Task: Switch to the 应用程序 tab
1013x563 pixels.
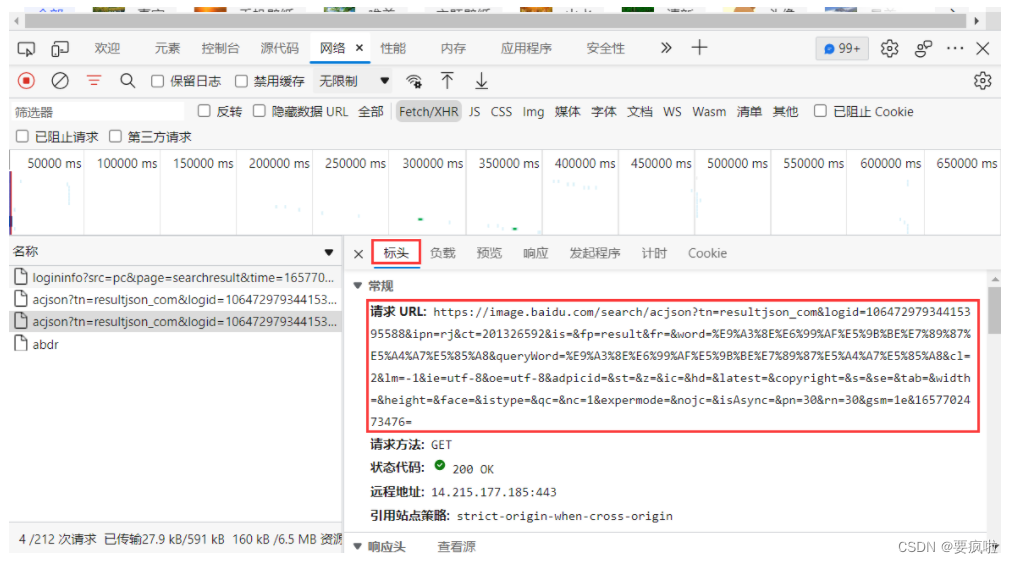Action: 527,48
